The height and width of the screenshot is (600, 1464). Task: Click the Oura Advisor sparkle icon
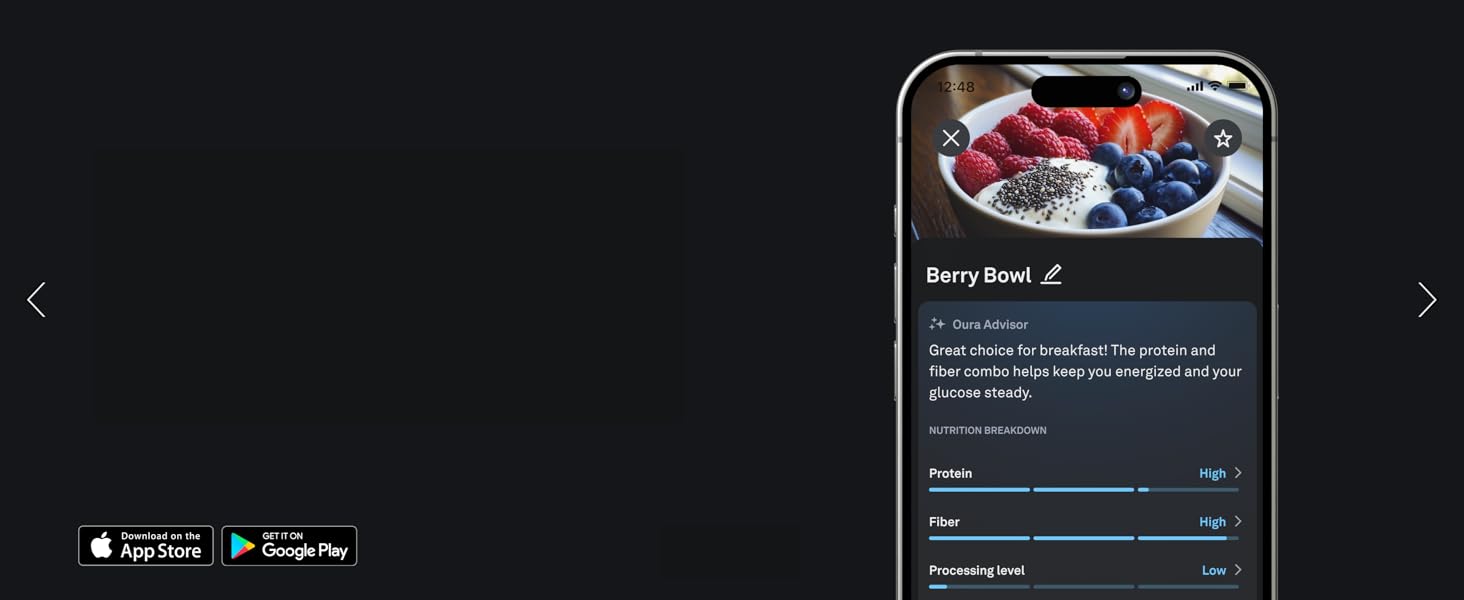(937, 324)
